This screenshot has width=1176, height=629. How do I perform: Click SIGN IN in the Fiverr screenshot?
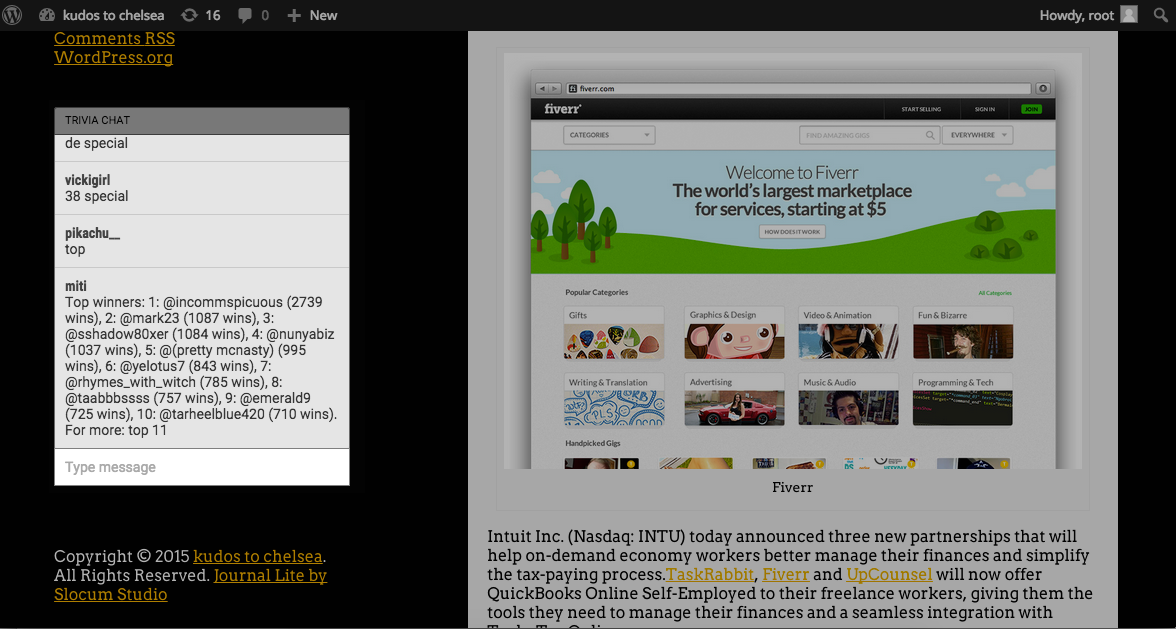(985, 109)
